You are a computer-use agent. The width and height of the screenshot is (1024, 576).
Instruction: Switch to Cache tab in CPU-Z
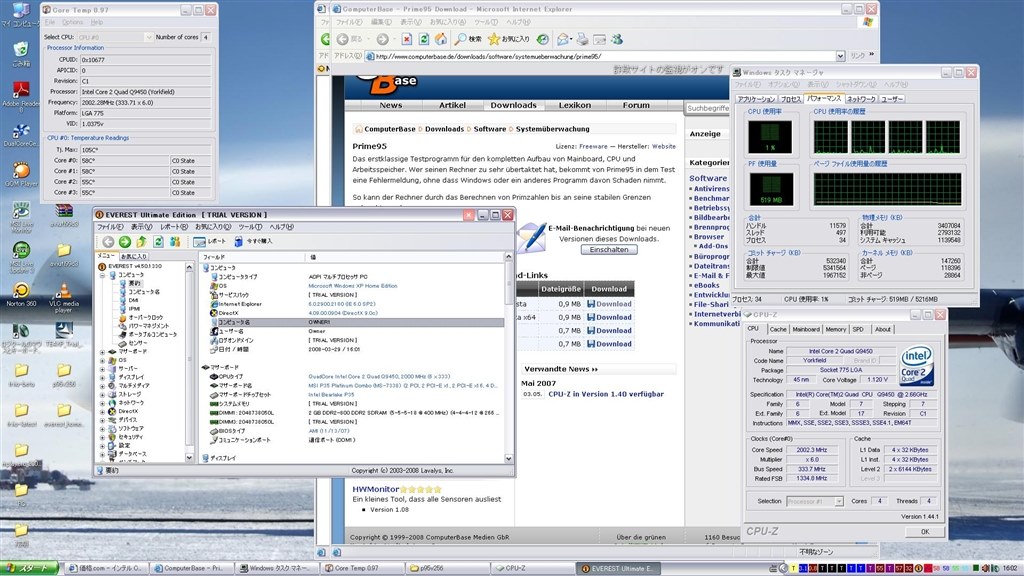click(x=778, y=329)
